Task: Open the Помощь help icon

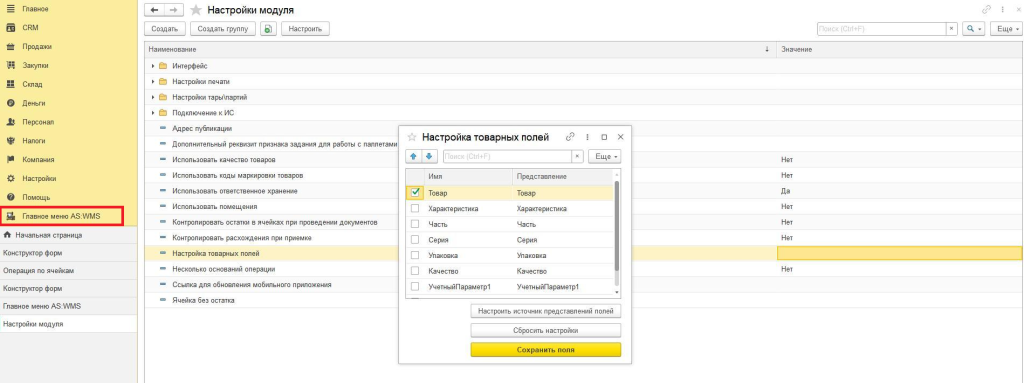Action: (x=10, y=197)
